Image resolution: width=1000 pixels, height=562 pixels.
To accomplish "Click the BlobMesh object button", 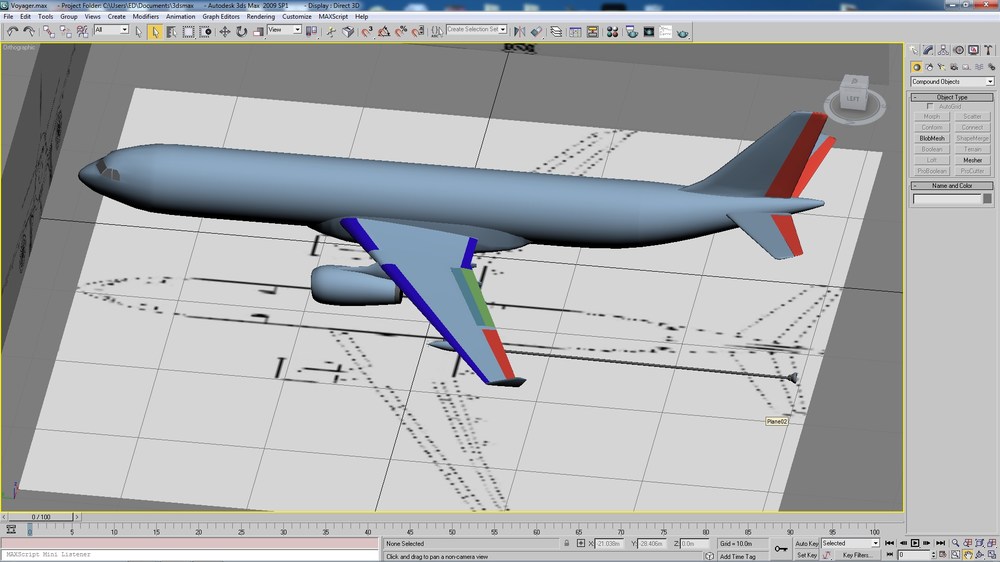I will point(932,138).
